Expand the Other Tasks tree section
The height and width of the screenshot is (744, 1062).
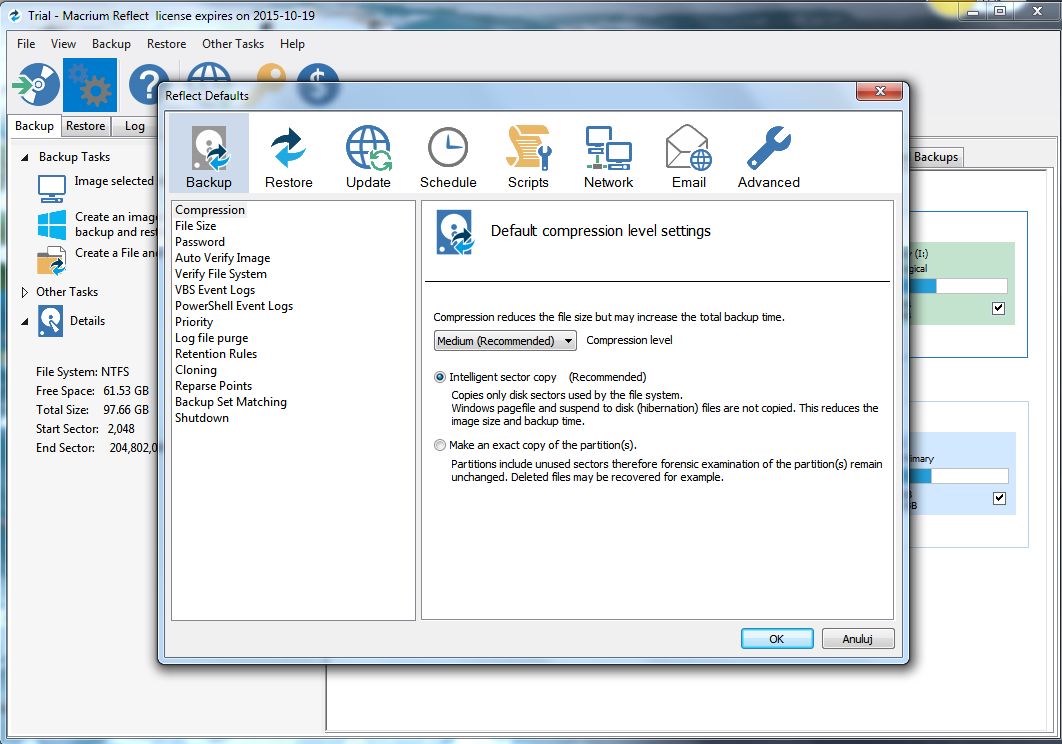pyautogui.click(x=26, y=292)
